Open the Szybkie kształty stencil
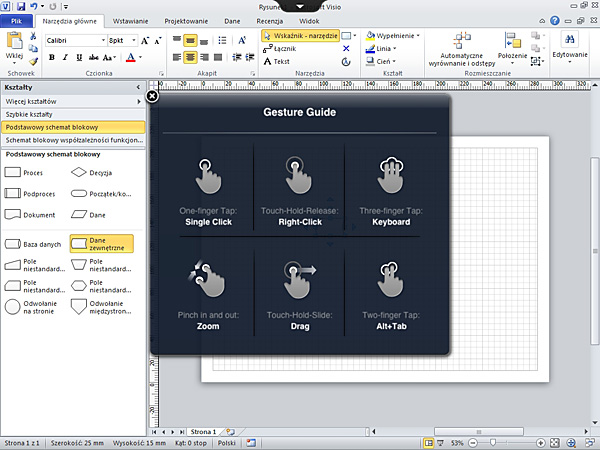Image resolution: width=600 pixels, height=450 pixels. [x=73, y=114]
